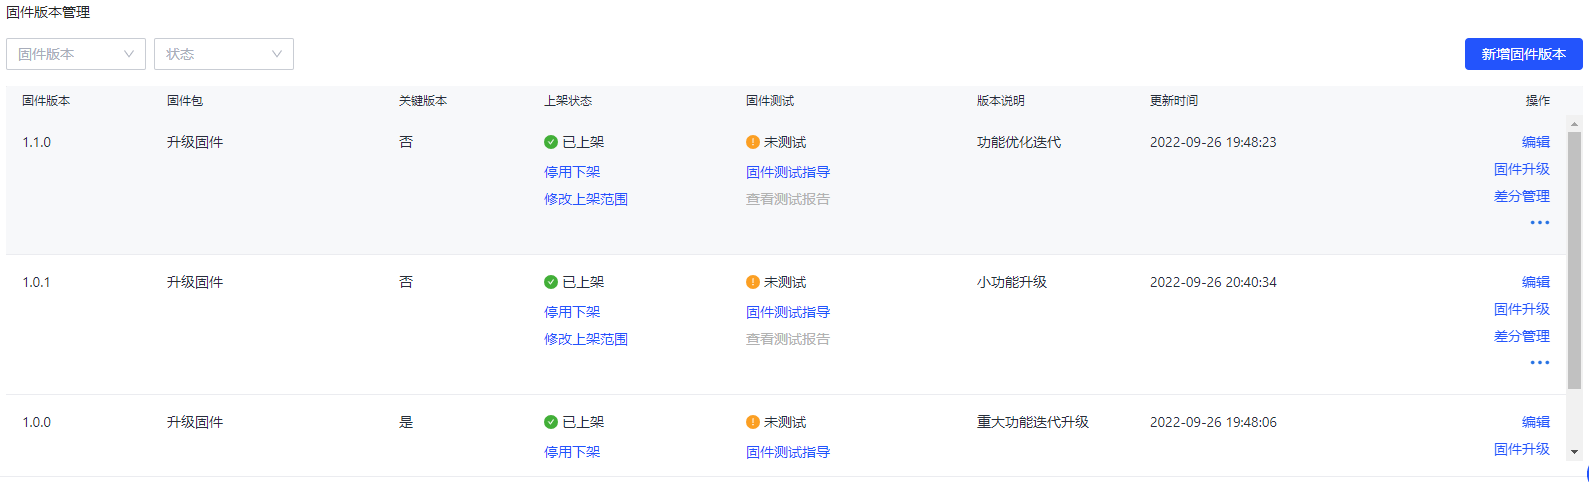Click the 功能优化迭代 description

(1019, 142)
